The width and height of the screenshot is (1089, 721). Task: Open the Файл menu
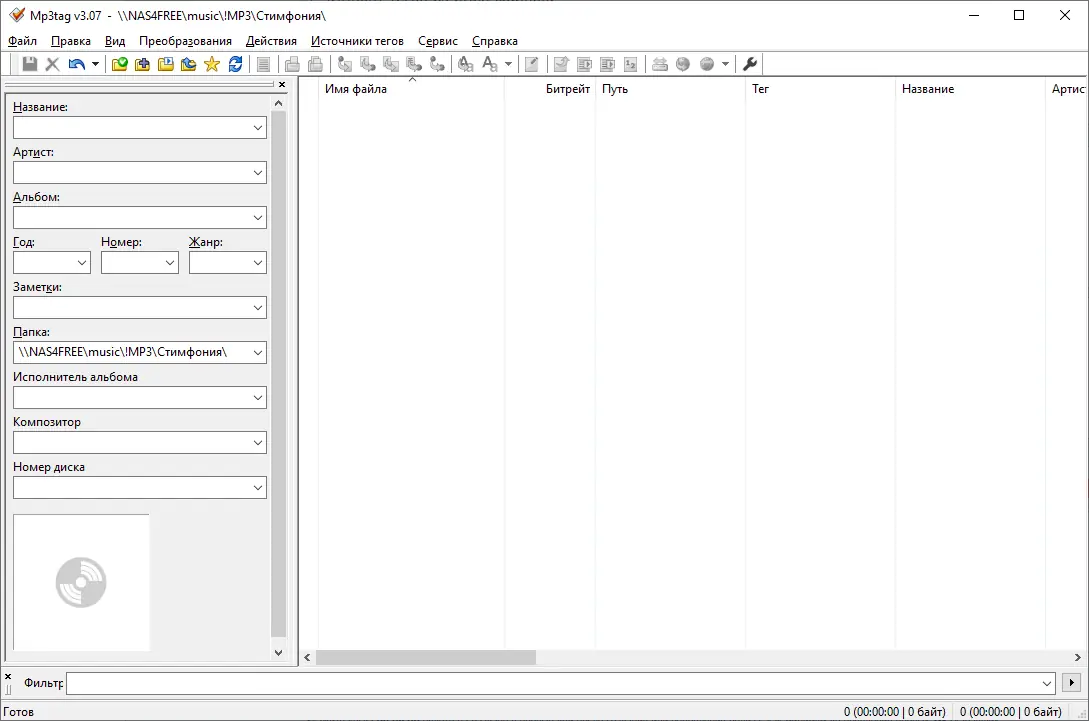pos(22,41)
